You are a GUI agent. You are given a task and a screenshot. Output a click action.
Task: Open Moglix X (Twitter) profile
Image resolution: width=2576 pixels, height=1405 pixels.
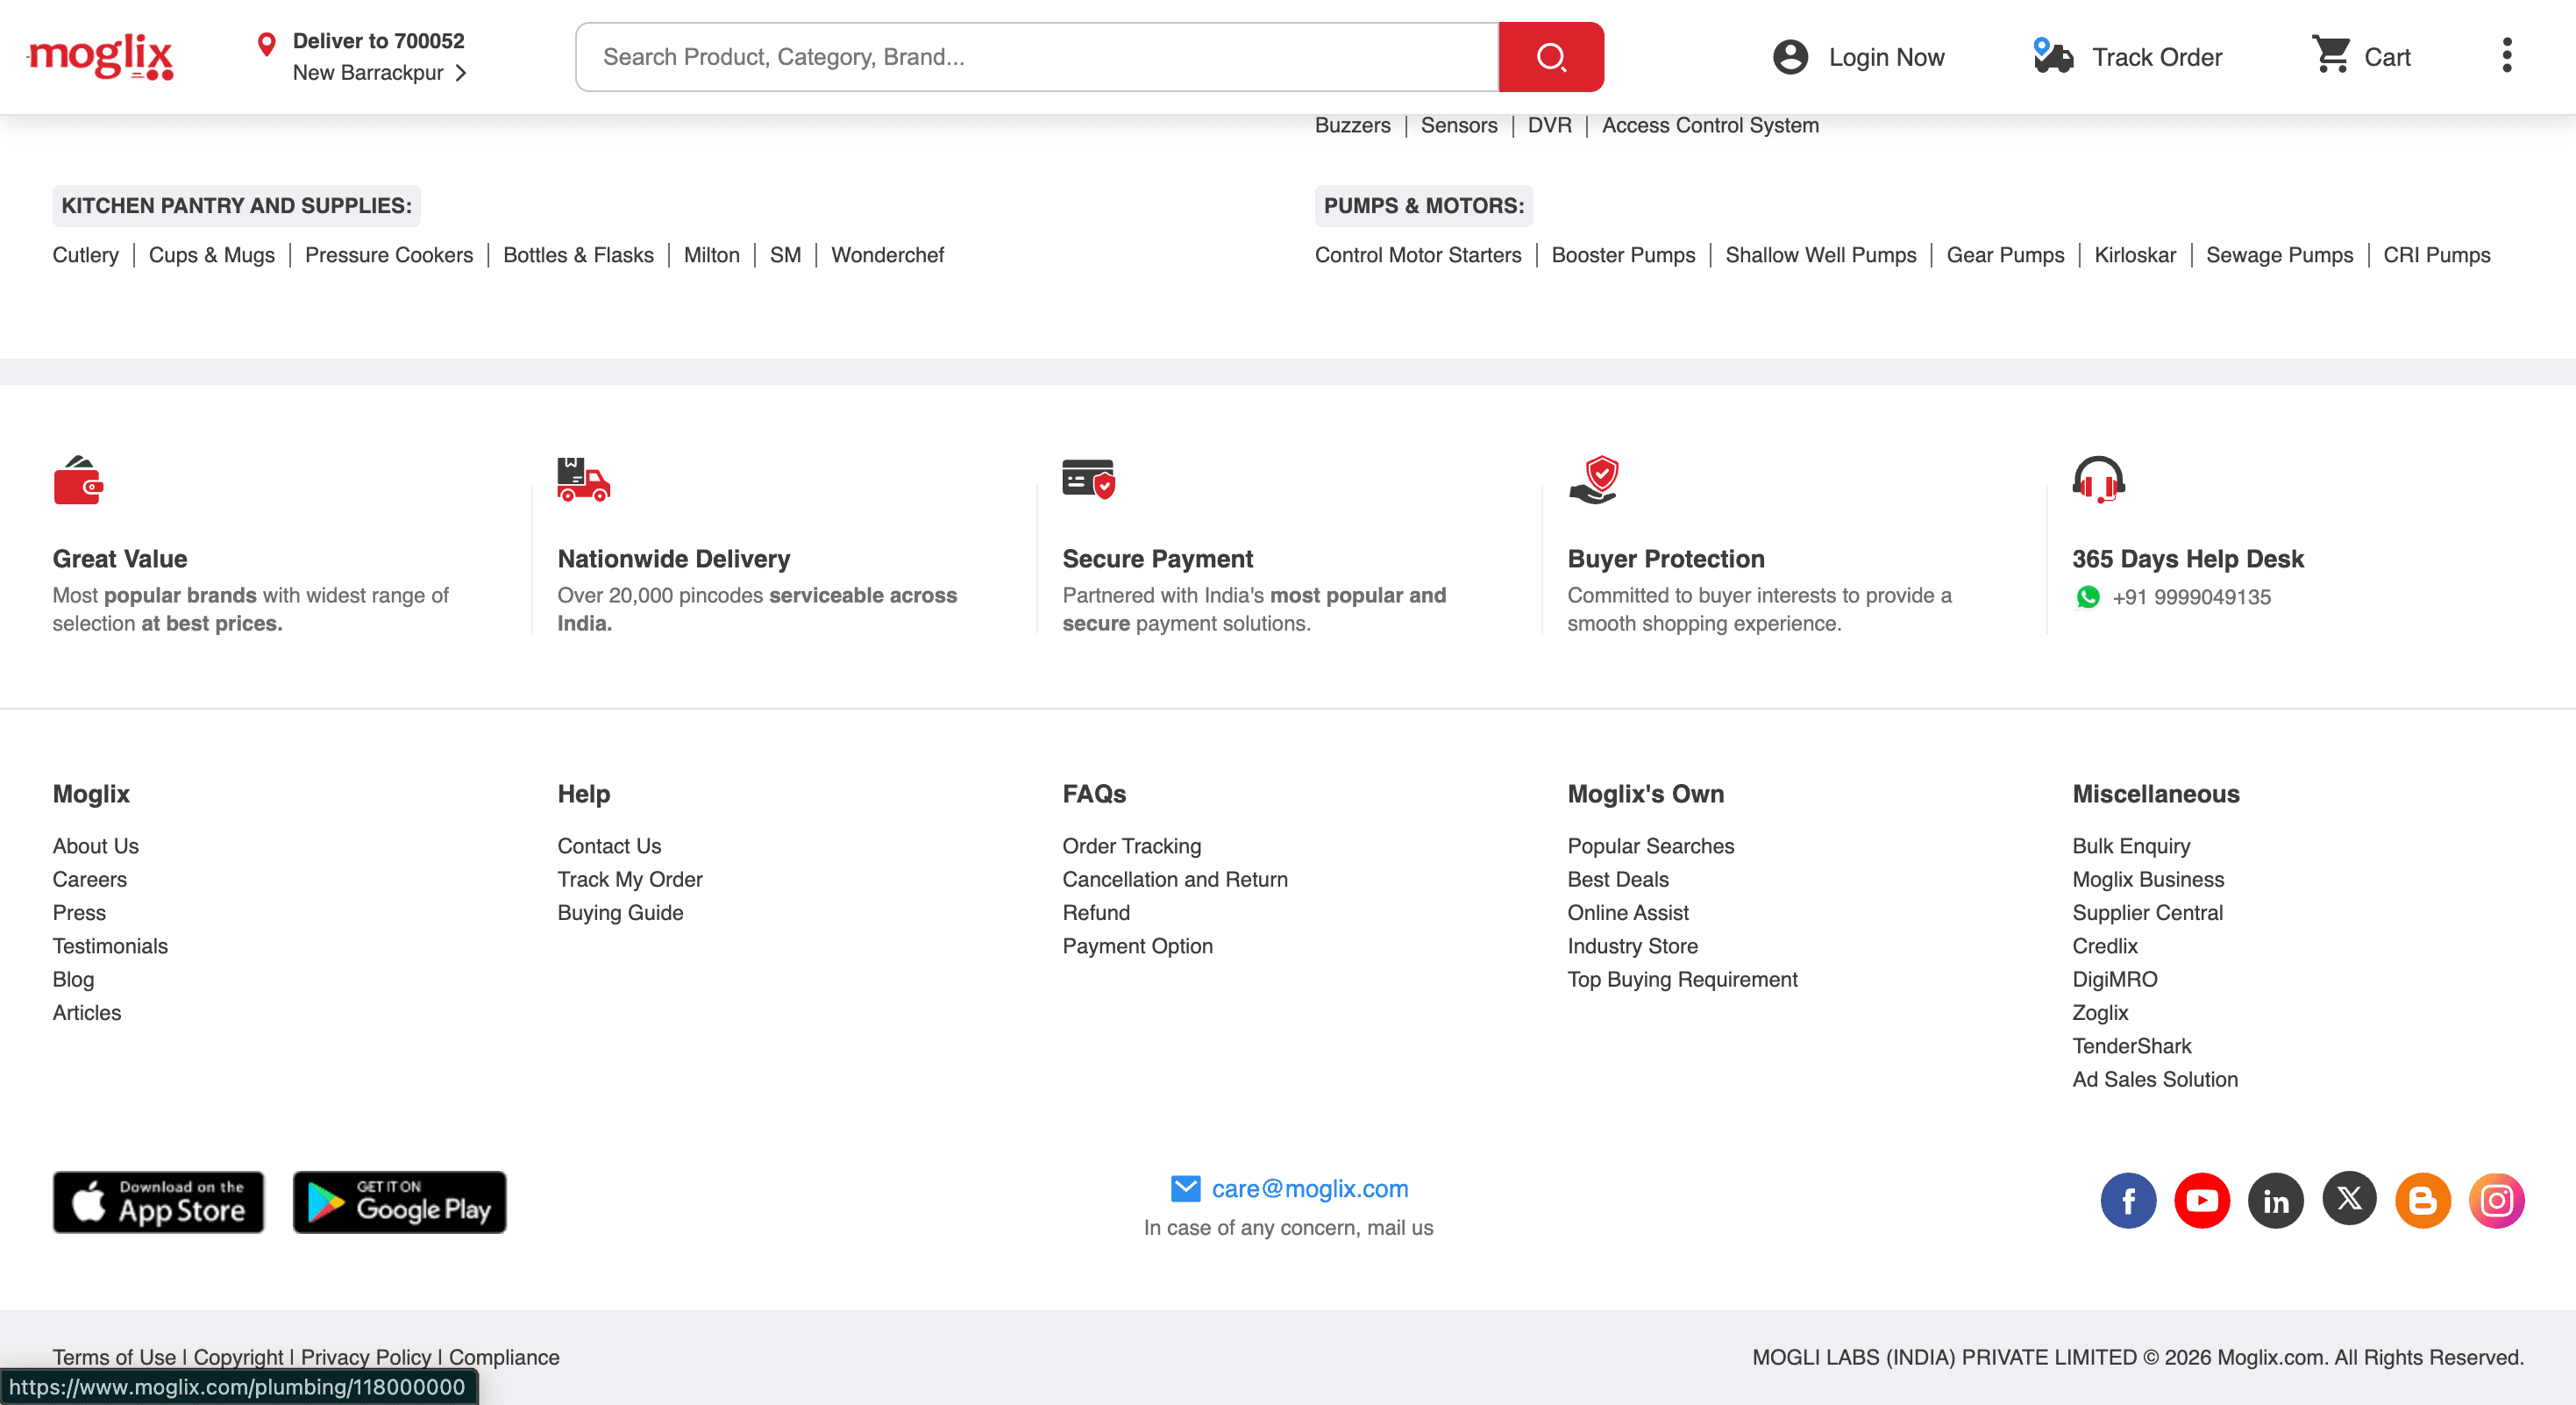2349,1199
